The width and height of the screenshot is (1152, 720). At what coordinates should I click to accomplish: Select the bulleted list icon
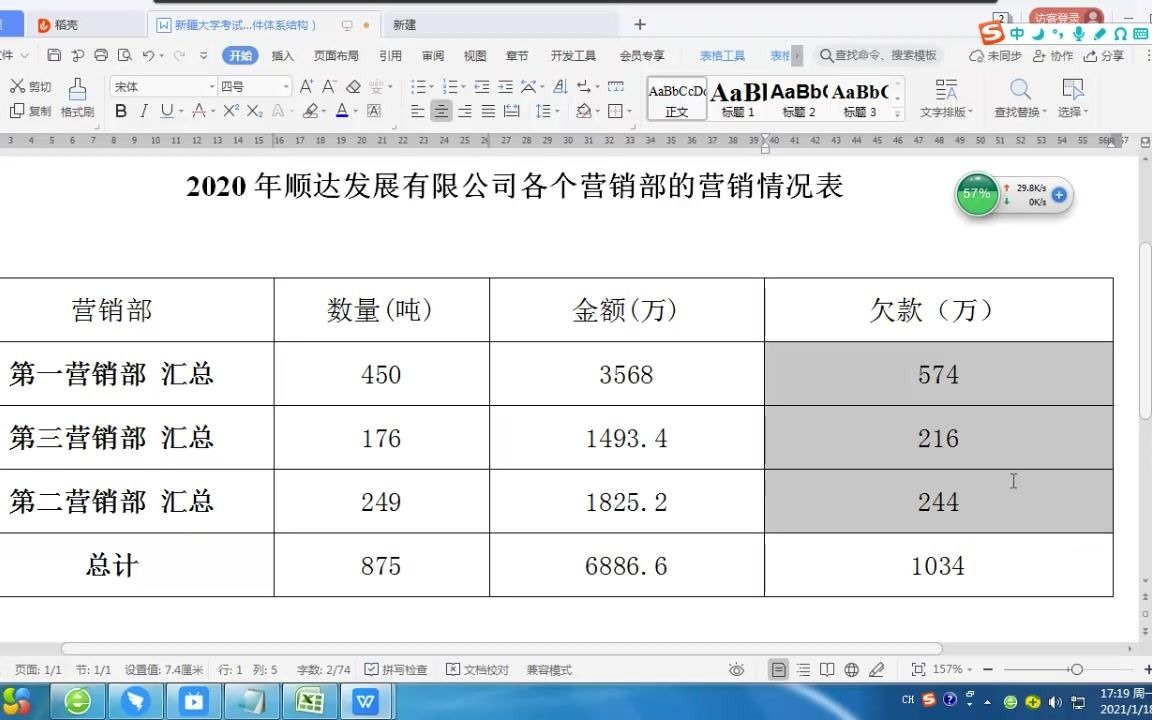(x=419, y=86)
